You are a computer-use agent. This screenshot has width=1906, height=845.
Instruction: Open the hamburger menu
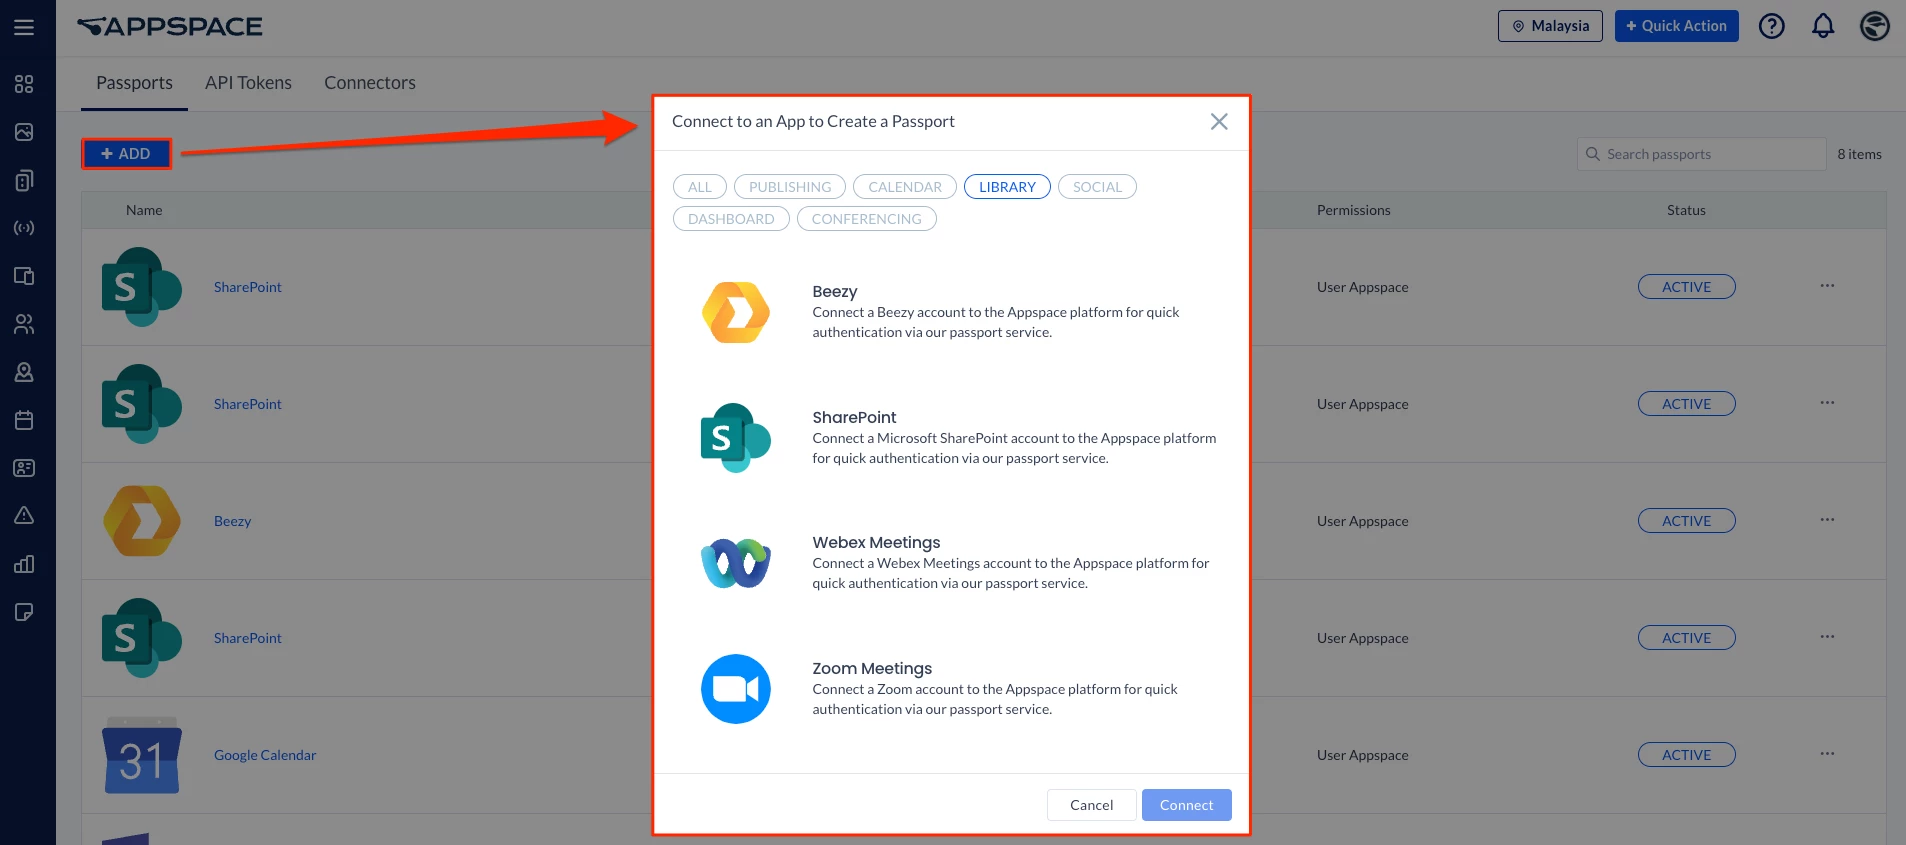click(24, 27)
